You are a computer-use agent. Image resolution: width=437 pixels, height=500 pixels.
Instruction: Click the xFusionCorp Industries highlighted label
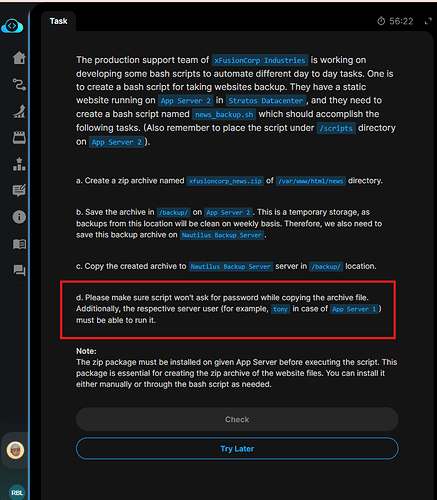260,60
